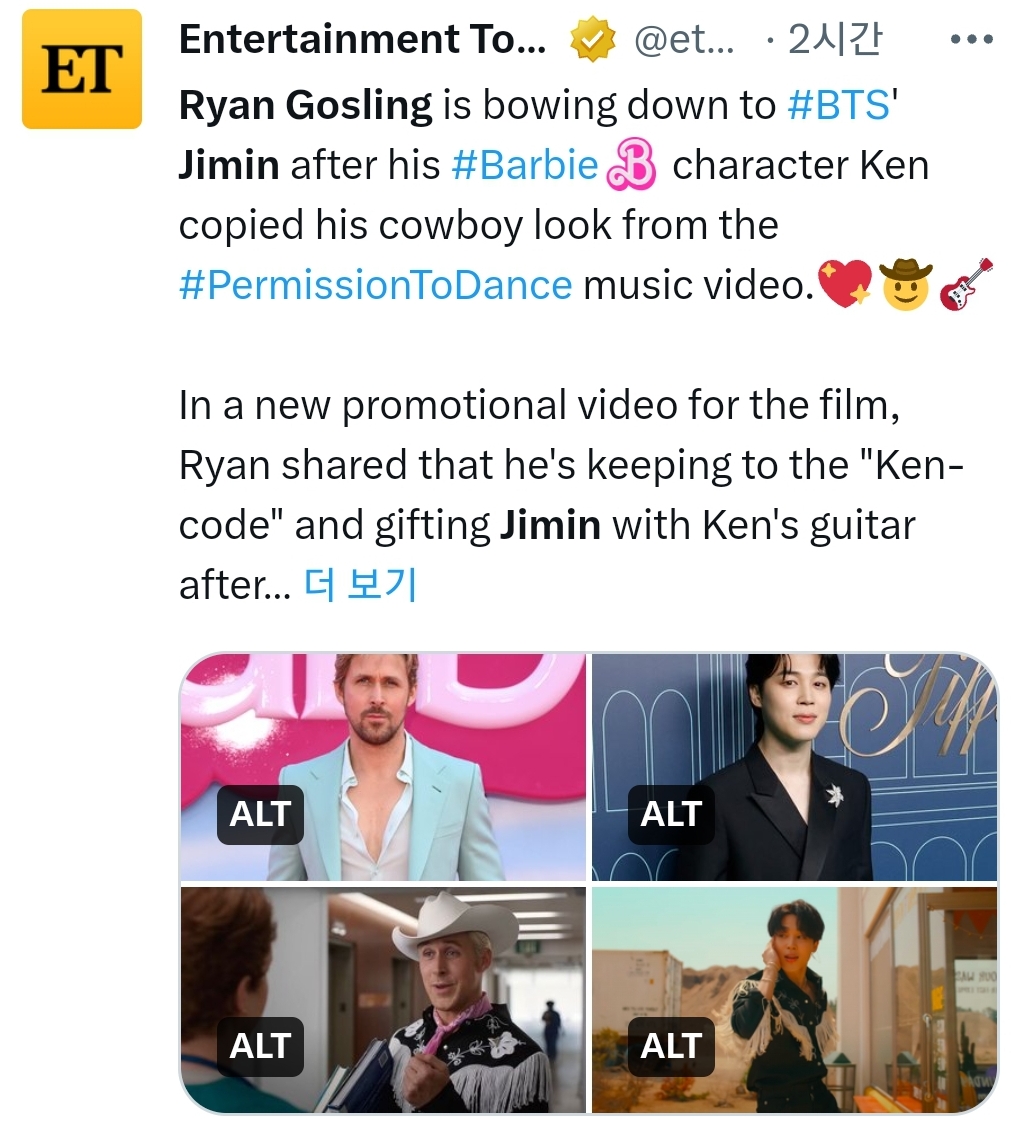
Task: View Ryan Gosling pastel suit photo
Action: pyautogui.click(x=383, y=767)
